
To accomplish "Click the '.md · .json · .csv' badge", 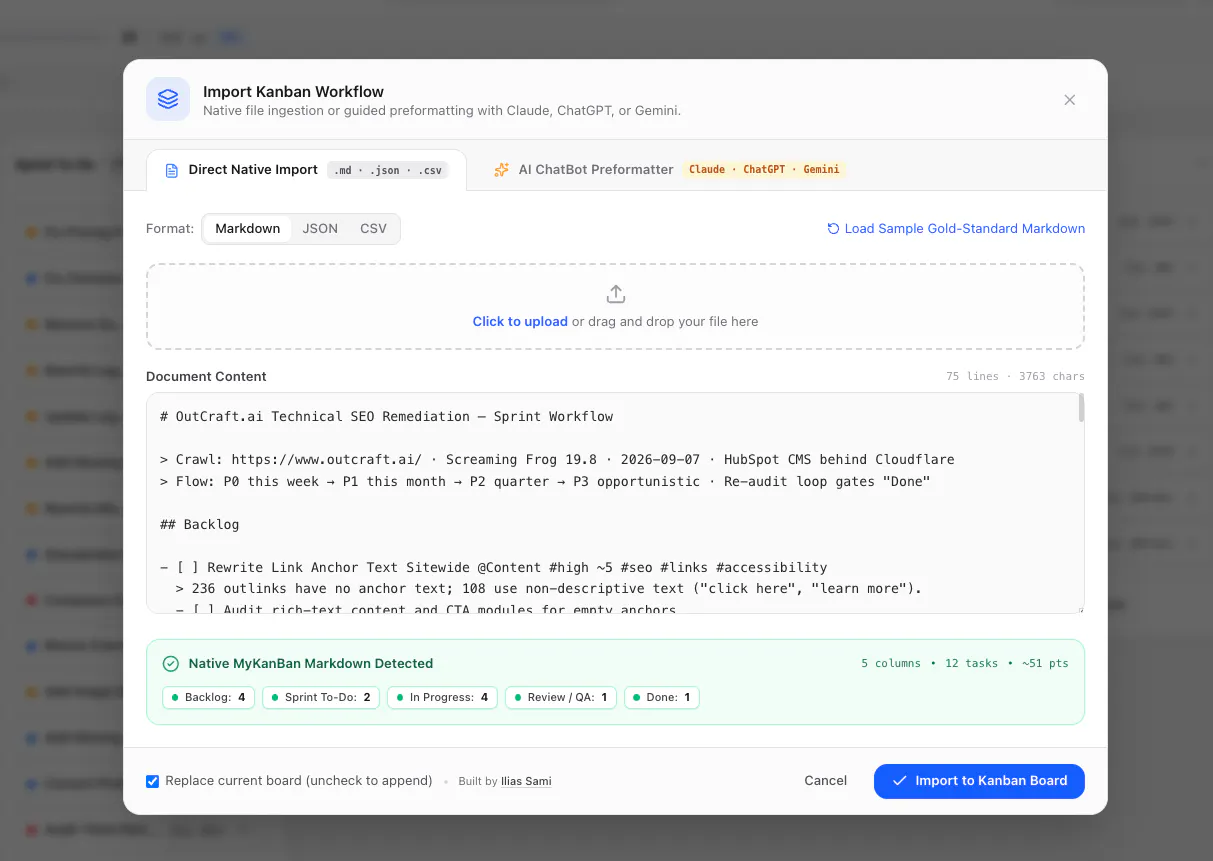I will 388,170.
